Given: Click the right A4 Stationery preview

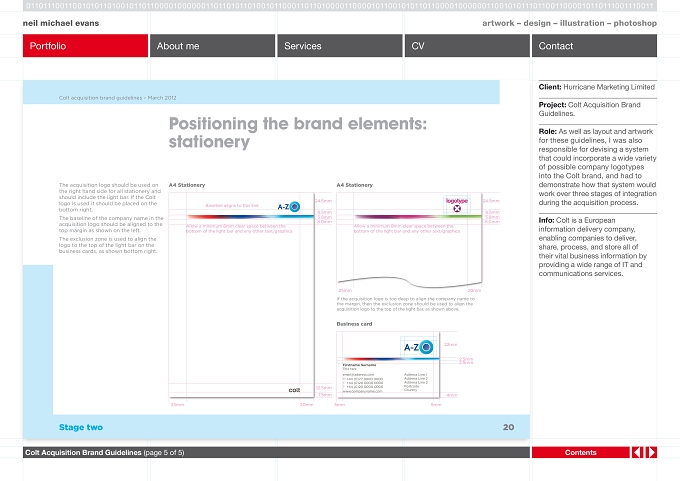Looking at the screenshot, I should click(x=409, y=240).
